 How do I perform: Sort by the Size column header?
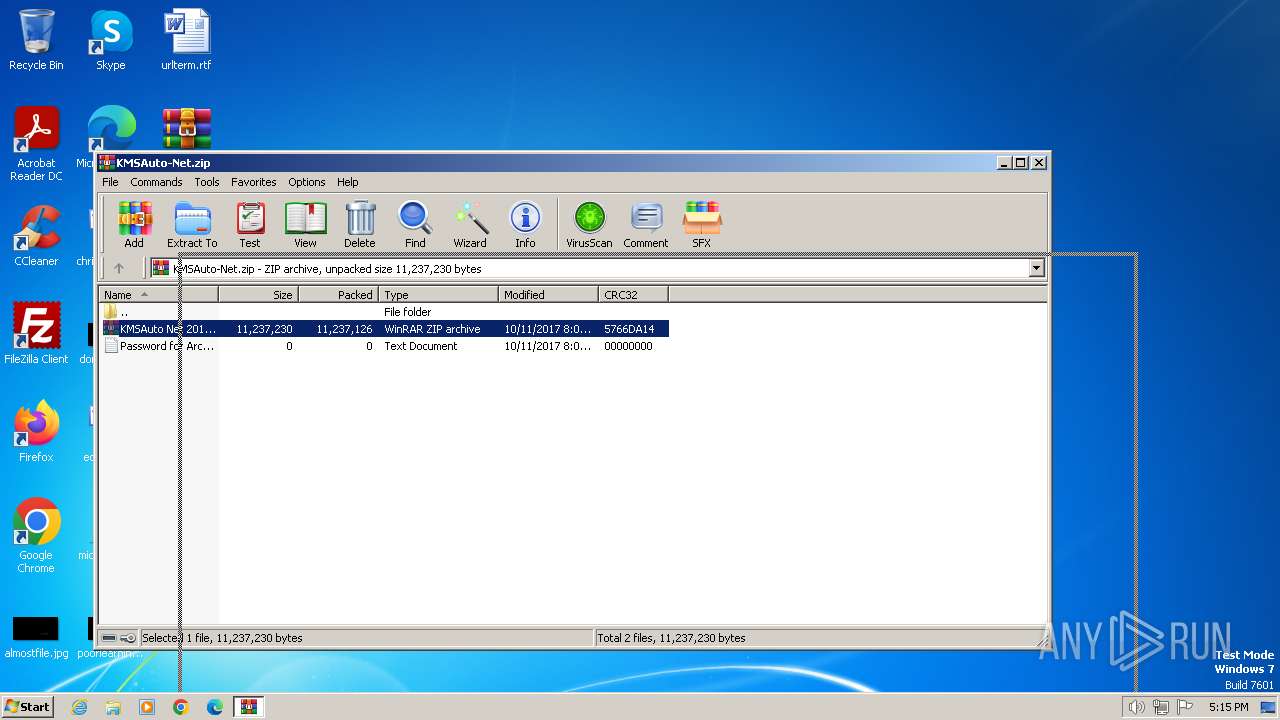point(258,295)
